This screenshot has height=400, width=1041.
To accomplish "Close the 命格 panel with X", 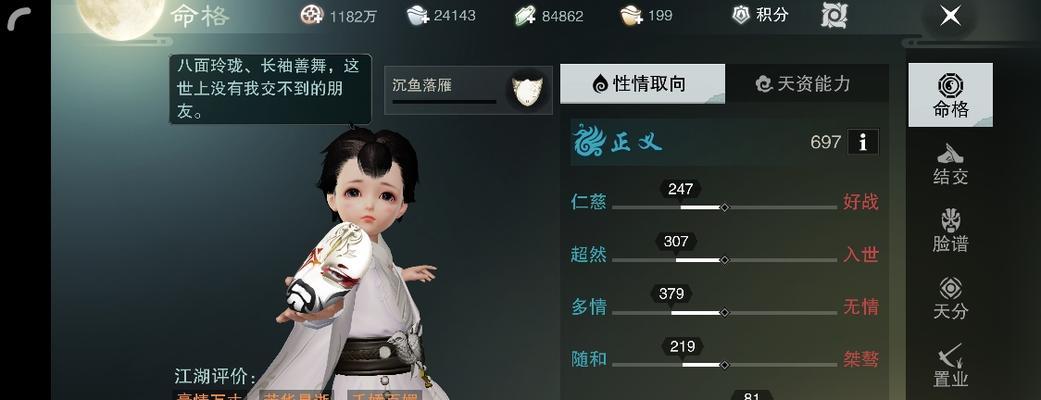I will click(950, 16).
